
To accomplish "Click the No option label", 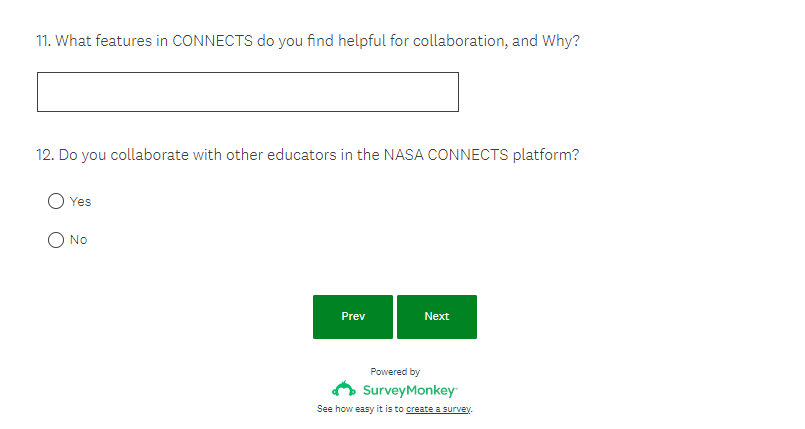I will pyautogui.click(x=79, y=240).
